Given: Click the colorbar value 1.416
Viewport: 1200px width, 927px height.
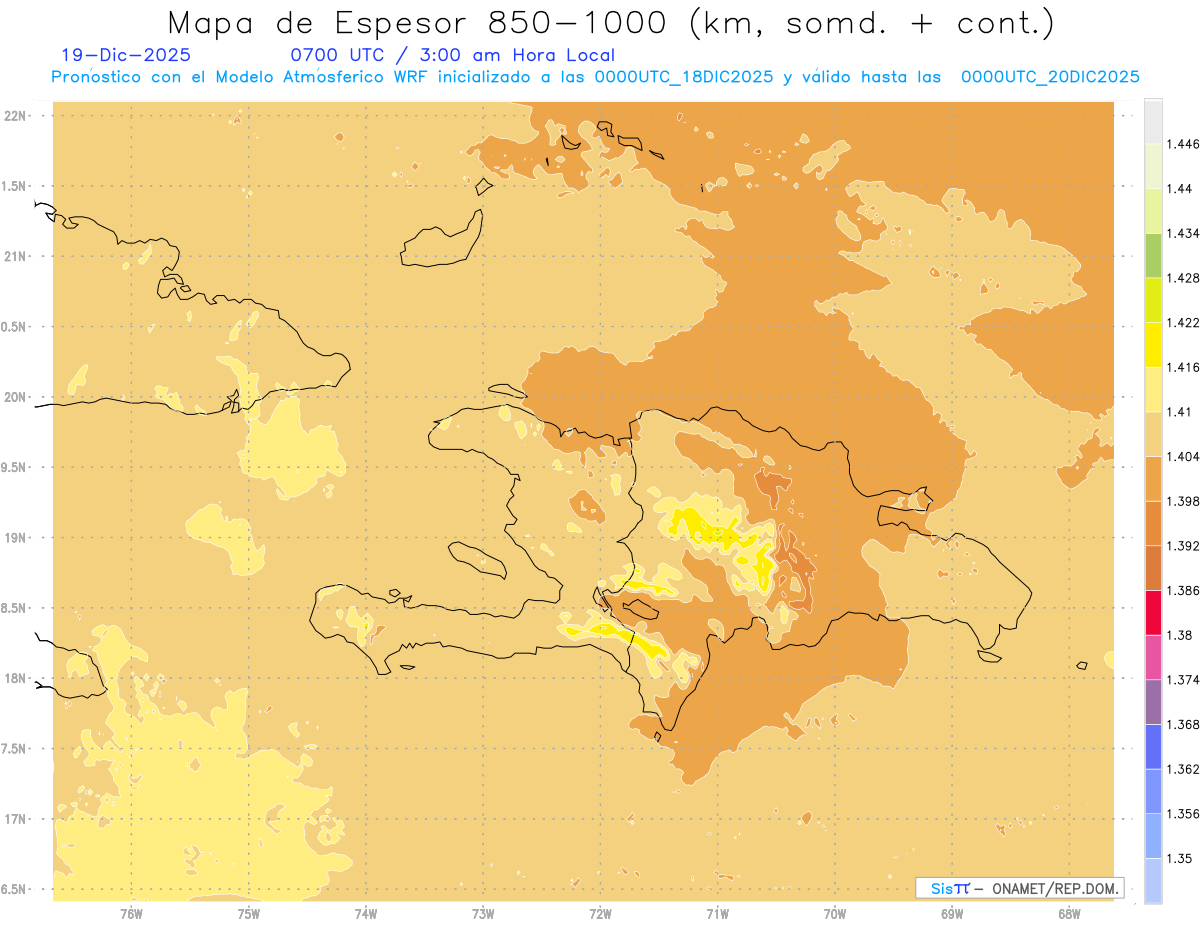Looking at the screenshot, I should (x=1183, y=367).
